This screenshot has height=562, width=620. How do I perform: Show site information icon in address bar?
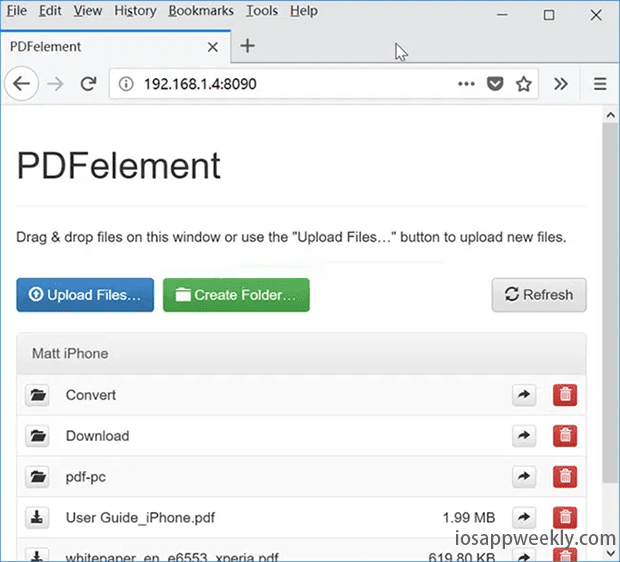[x=126, y=84]
